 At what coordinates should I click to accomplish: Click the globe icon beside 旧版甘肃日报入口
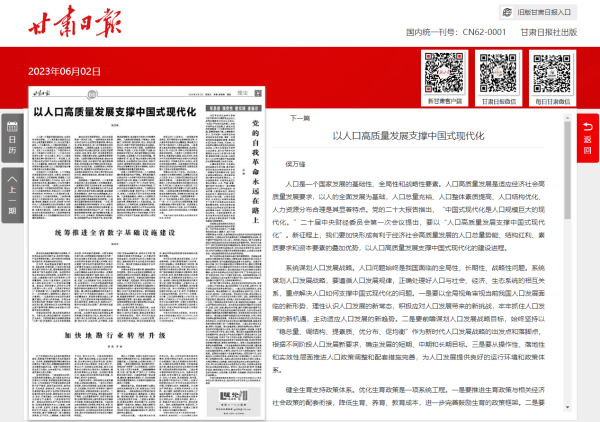tap(507, 12)
